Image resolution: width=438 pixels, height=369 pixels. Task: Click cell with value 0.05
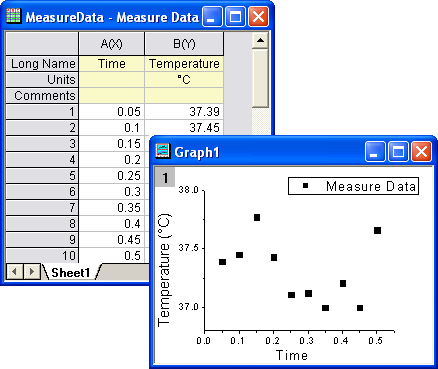coord(112,112)
